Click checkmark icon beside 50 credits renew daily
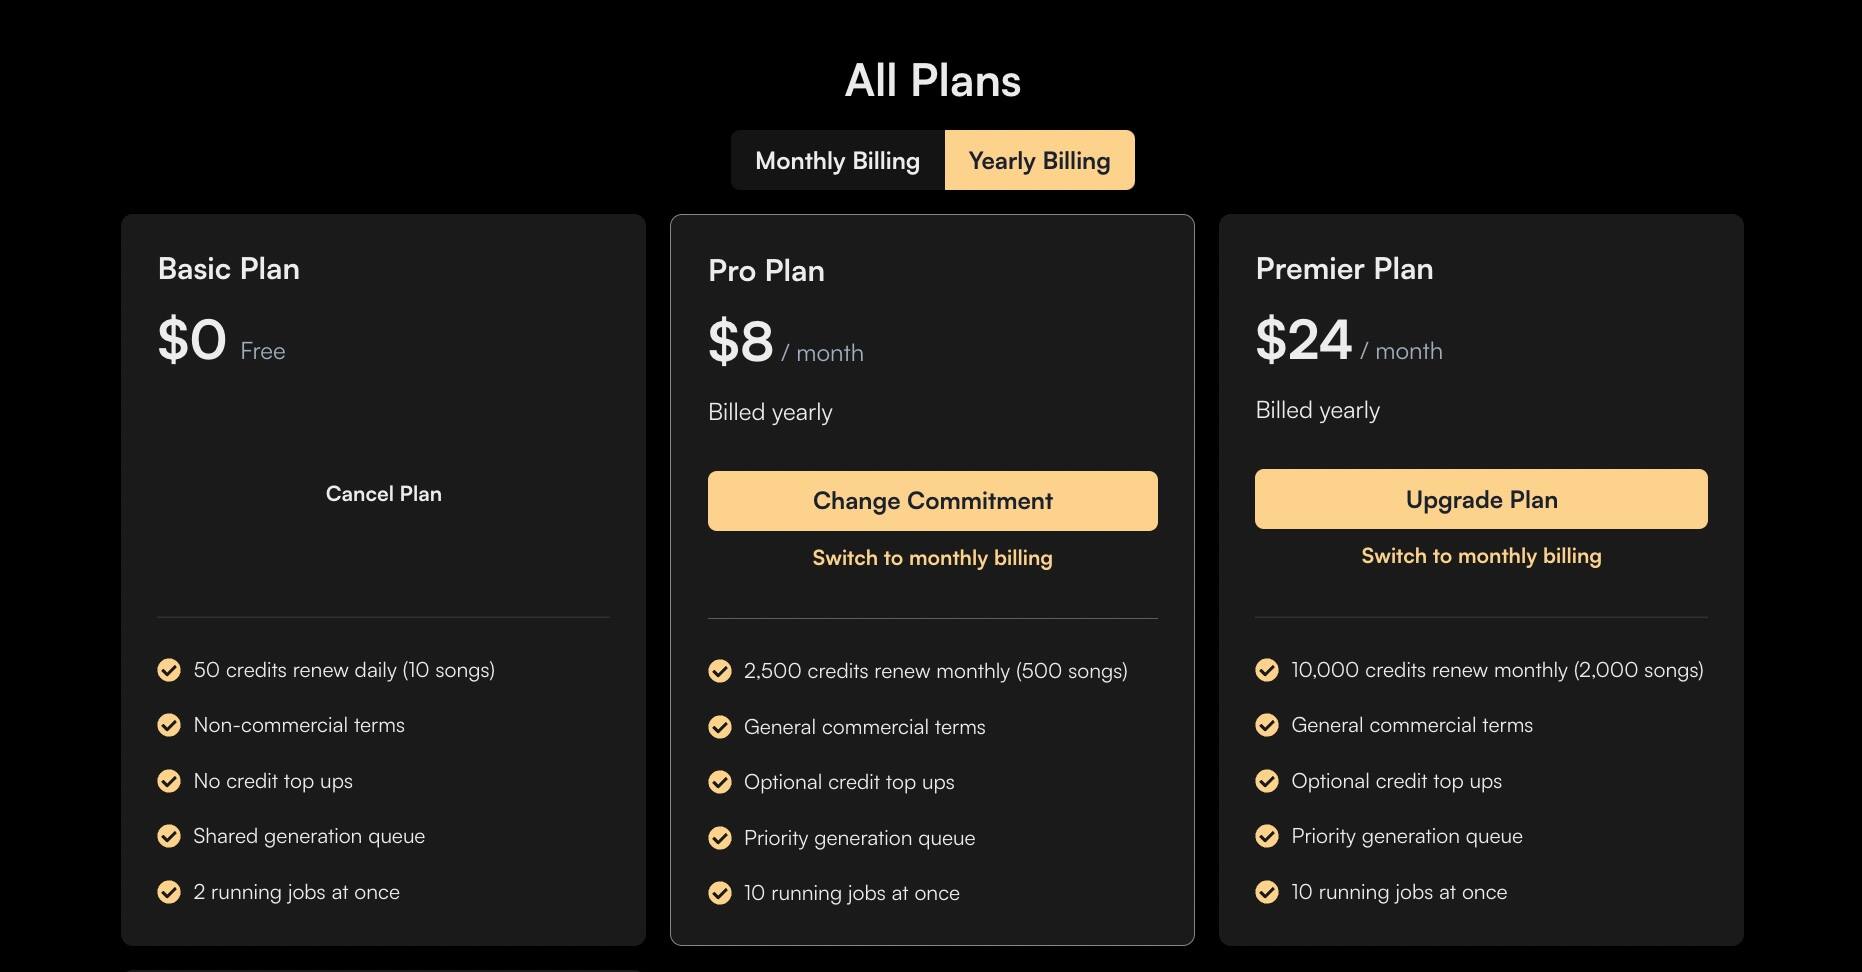This screenshot has height=972, width=1862. point(169,670)
